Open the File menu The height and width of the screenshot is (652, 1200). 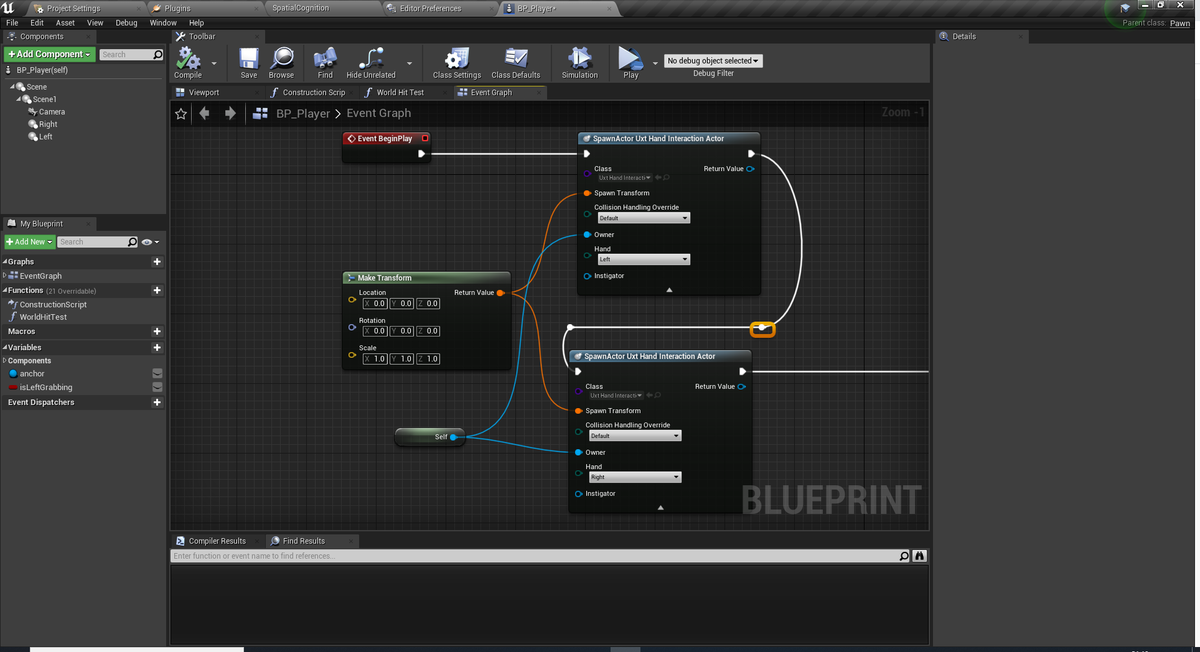point(12,22)
